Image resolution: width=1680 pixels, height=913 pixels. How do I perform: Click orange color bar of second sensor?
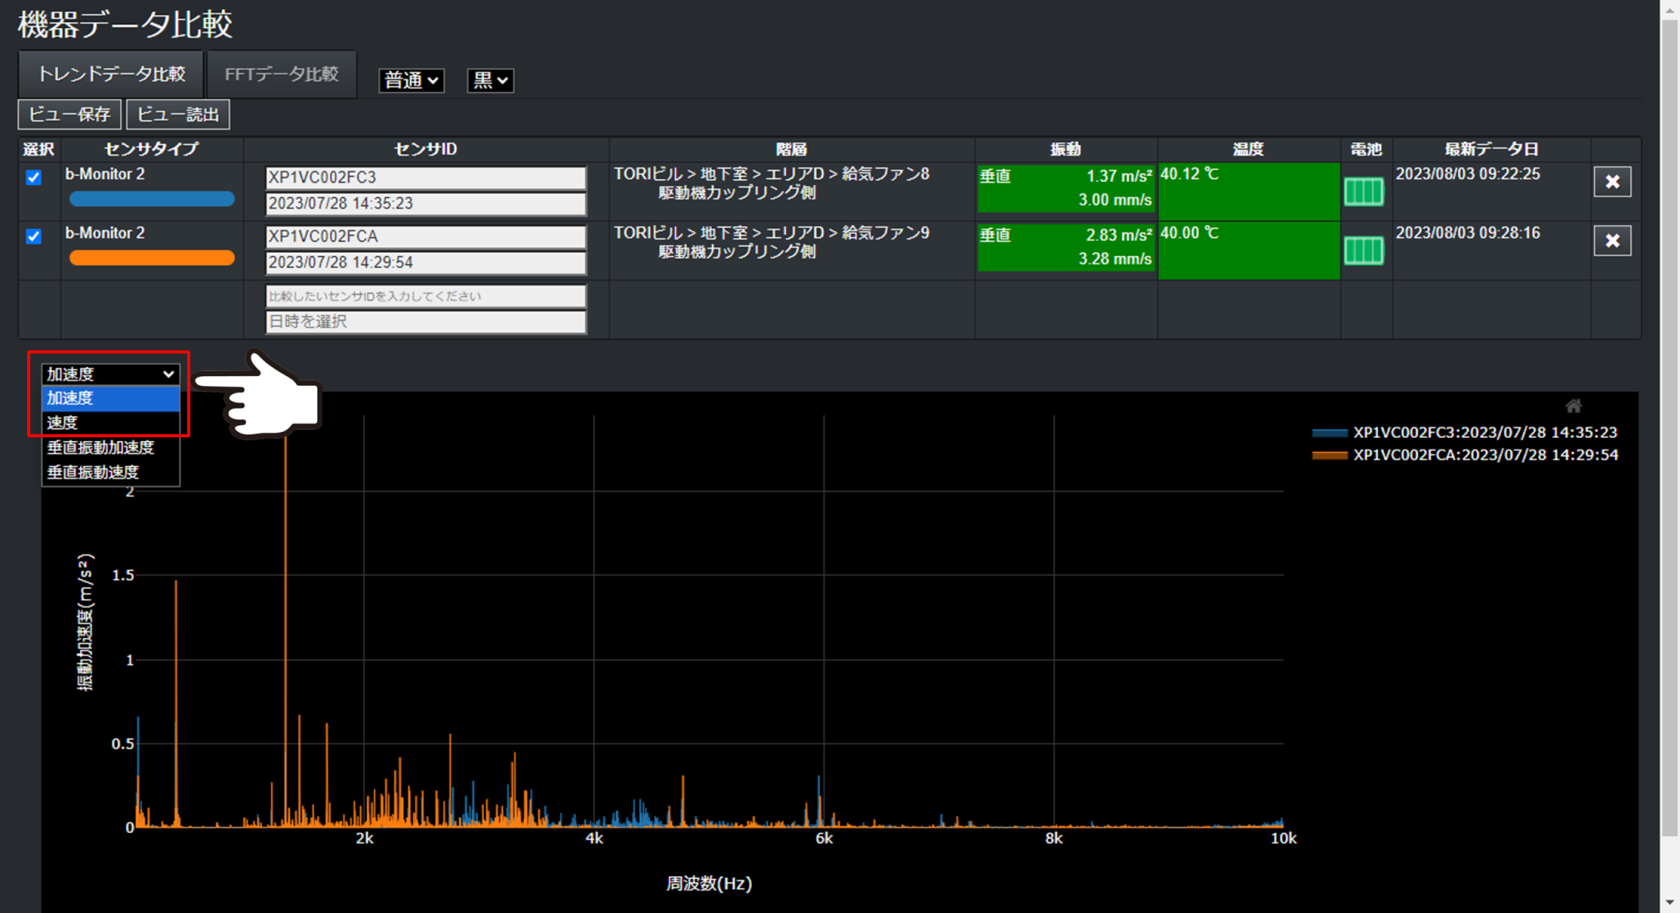(x=152, y=258)
